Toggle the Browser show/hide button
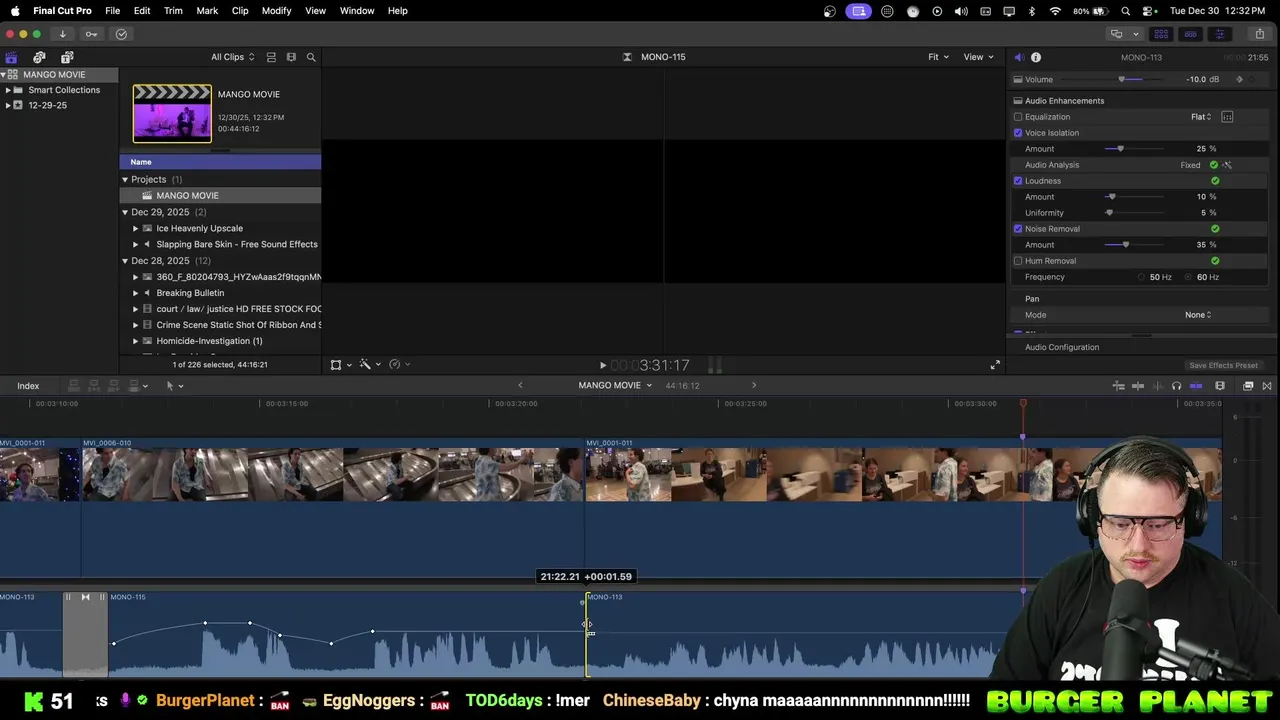This screenshot has width=1280, height=720. coord(1161,34)
